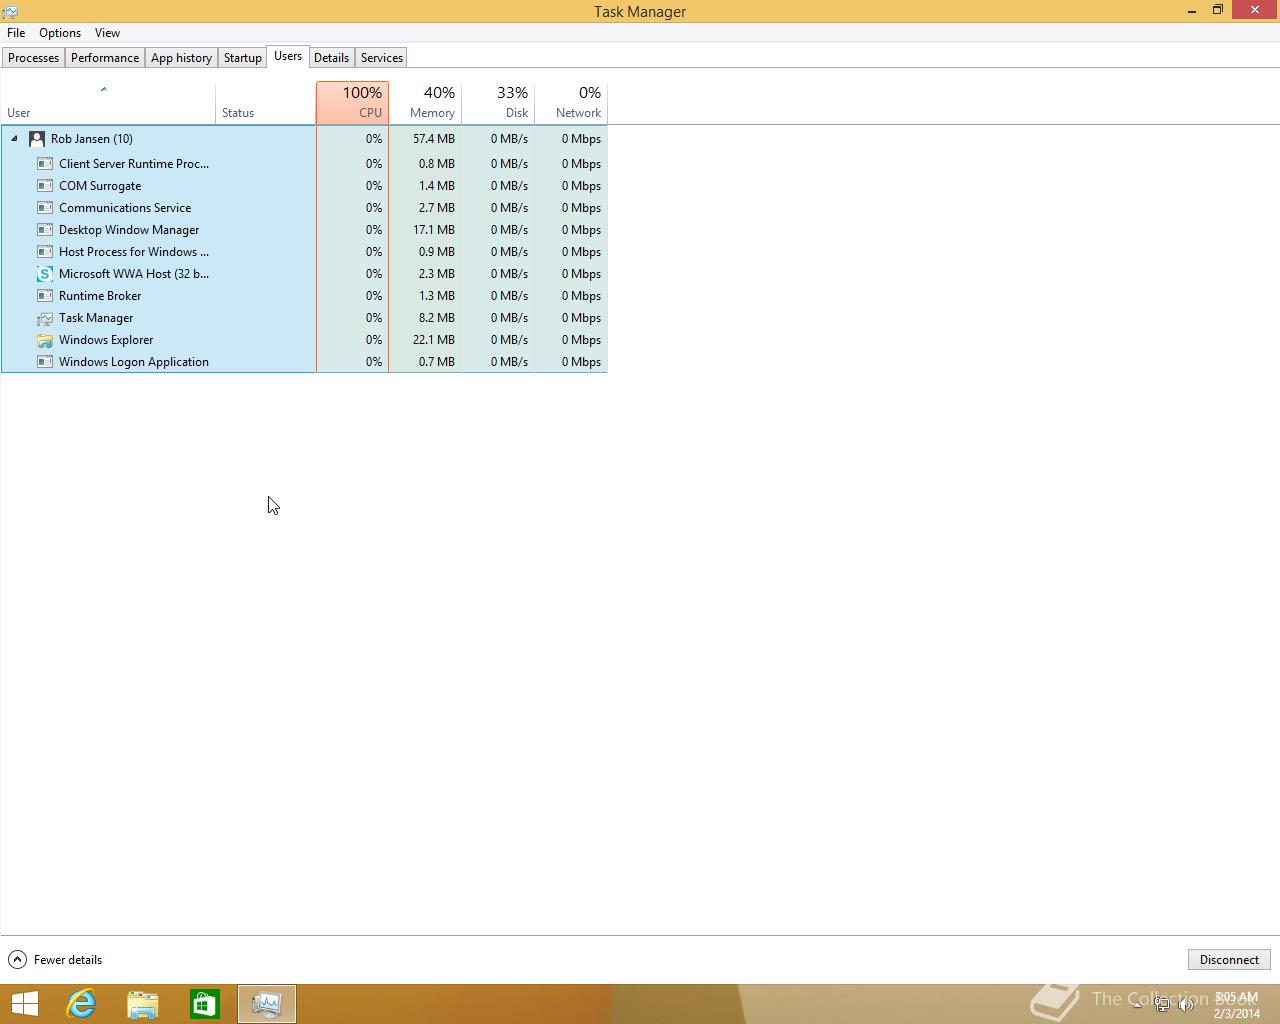Switch to the Services tab
The height and width of the screenshot is (1024, 1280).
point(382,58)
